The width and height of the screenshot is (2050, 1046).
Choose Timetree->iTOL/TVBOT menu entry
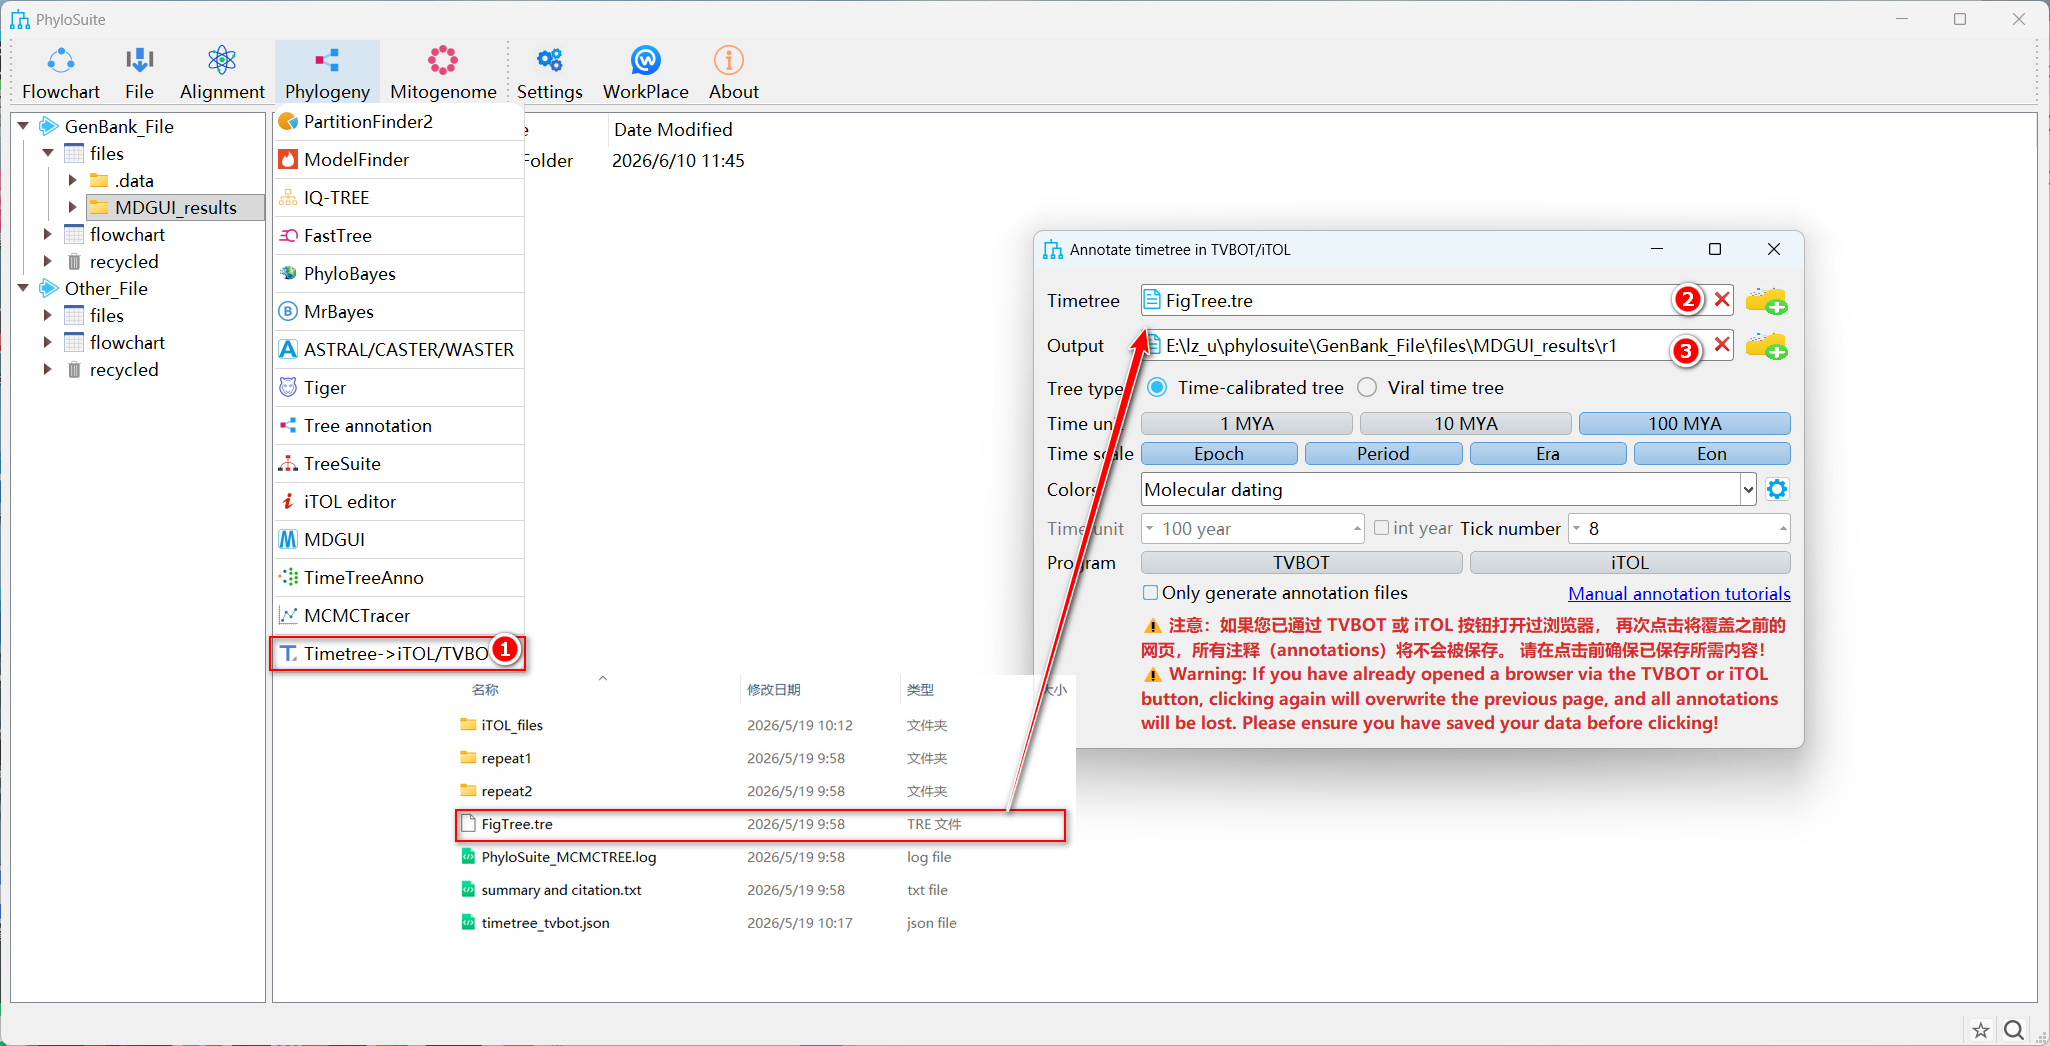point(398,653)
